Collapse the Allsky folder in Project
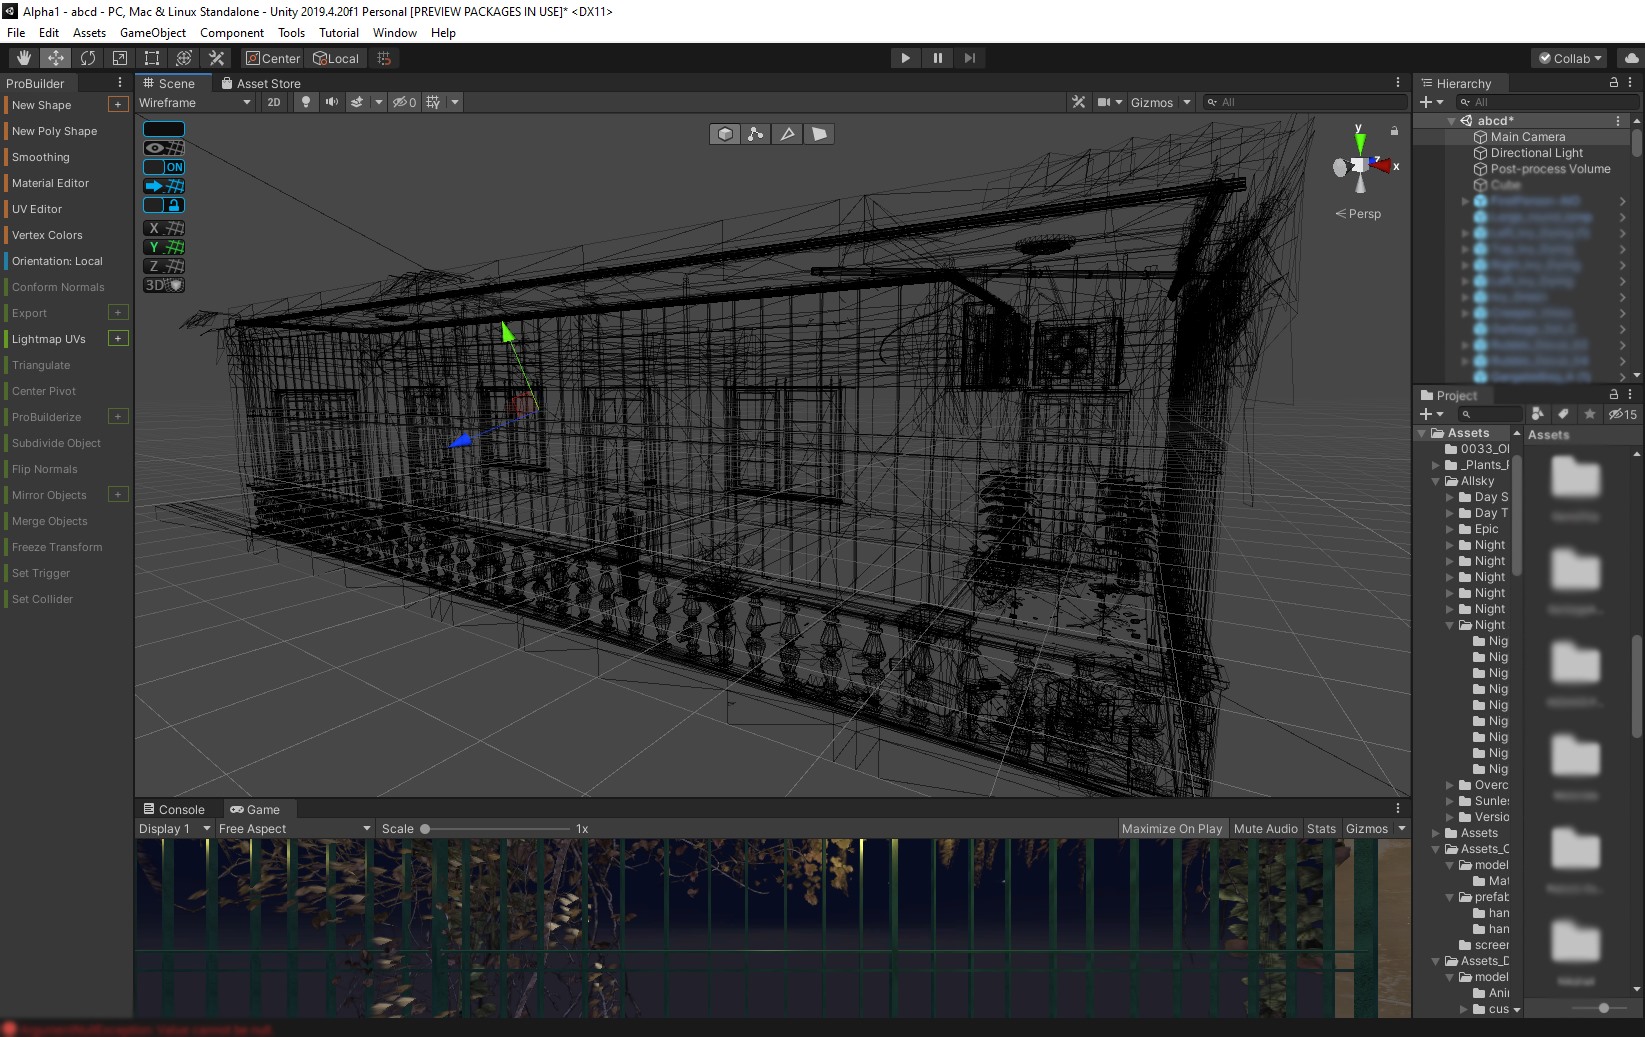 click(x=1436, y=481)
